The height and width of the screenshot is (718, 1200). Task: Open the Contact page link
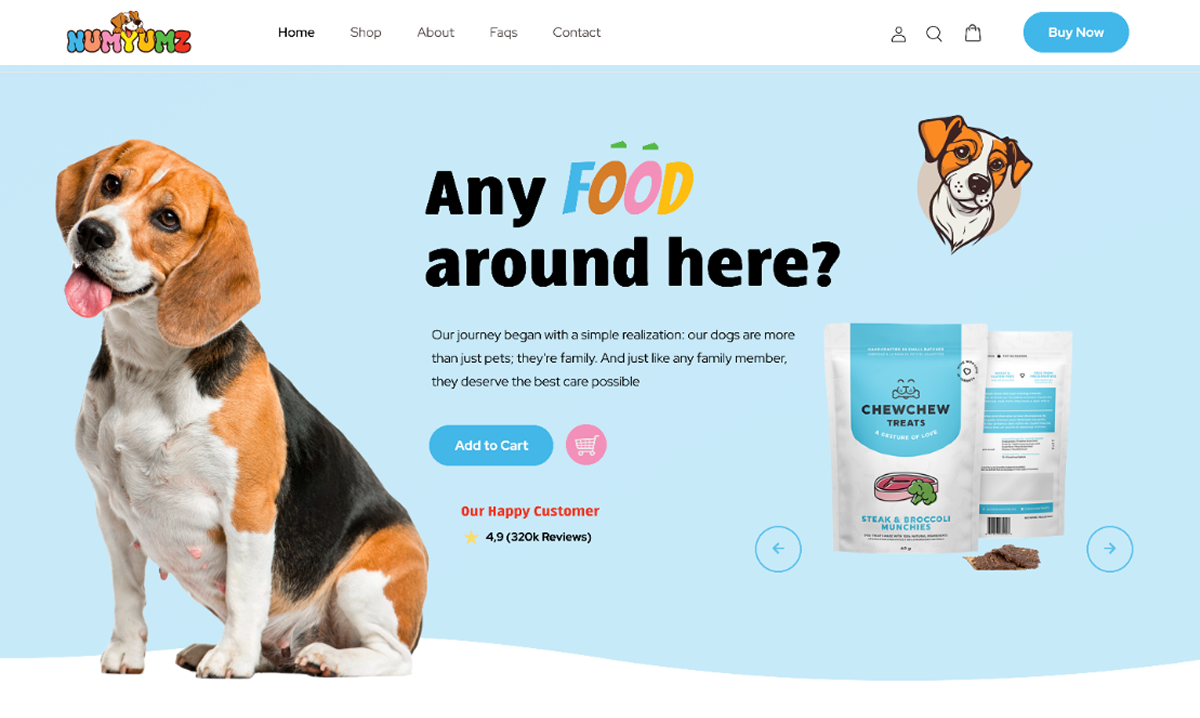[576, 32]
